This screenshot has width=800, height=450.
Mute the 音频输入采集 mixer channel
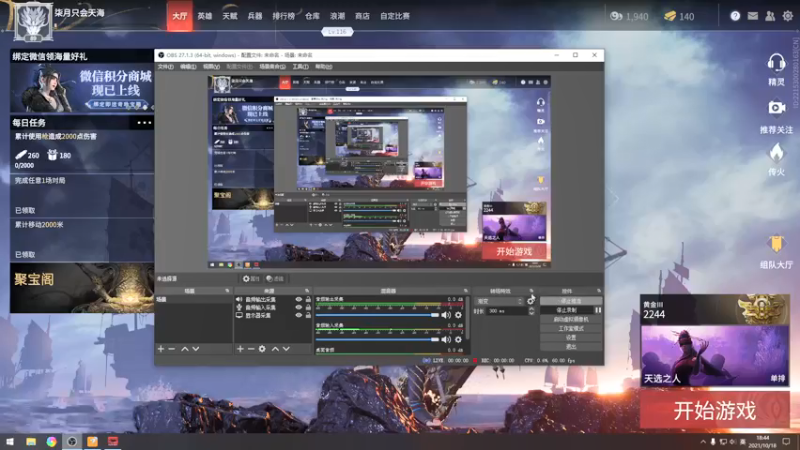tap(446, 339)
